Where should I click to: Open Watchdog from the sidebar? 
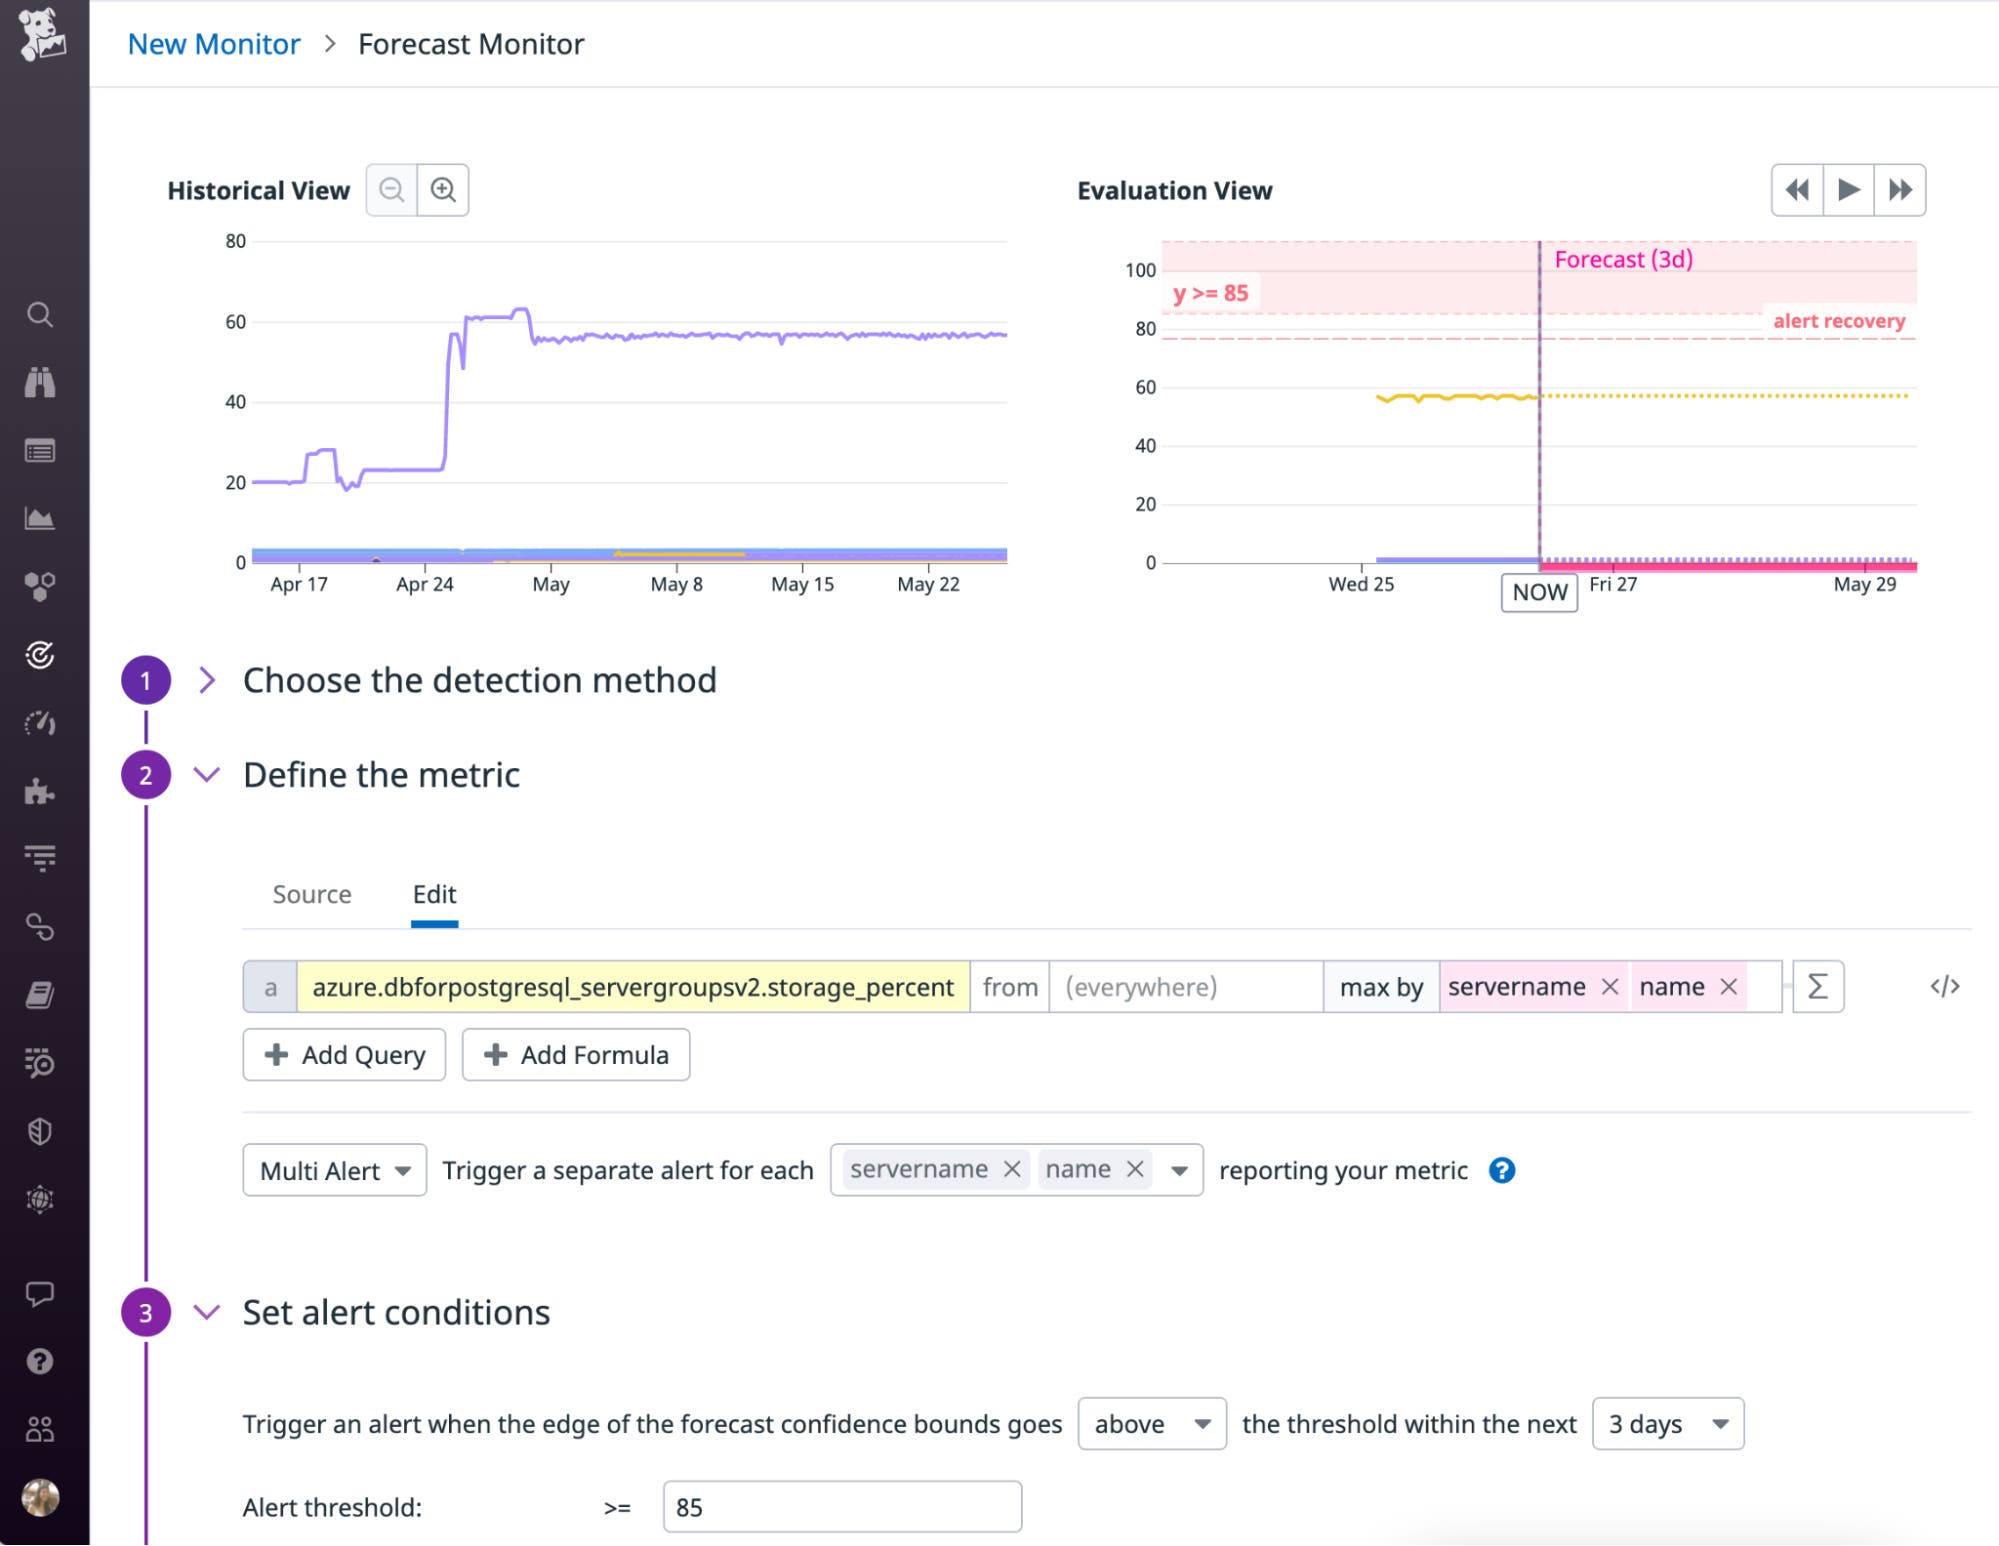40,382
